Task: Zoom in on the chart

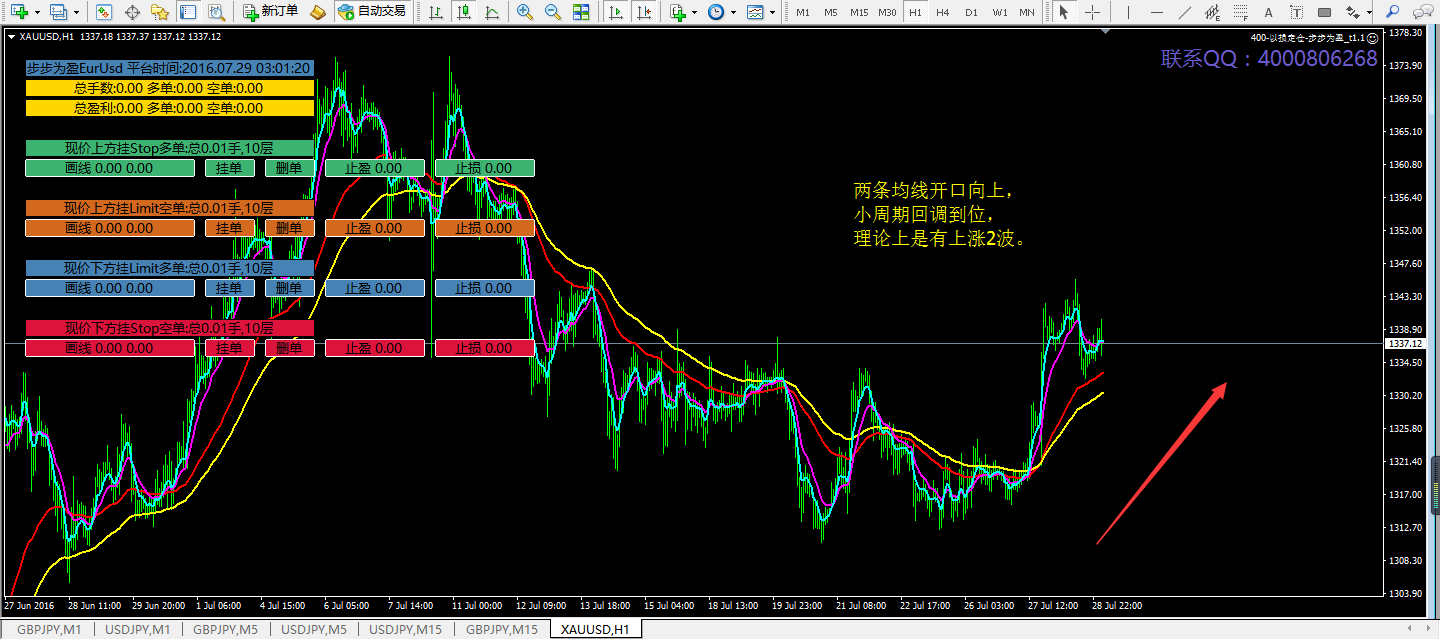Action: [525, 12]
